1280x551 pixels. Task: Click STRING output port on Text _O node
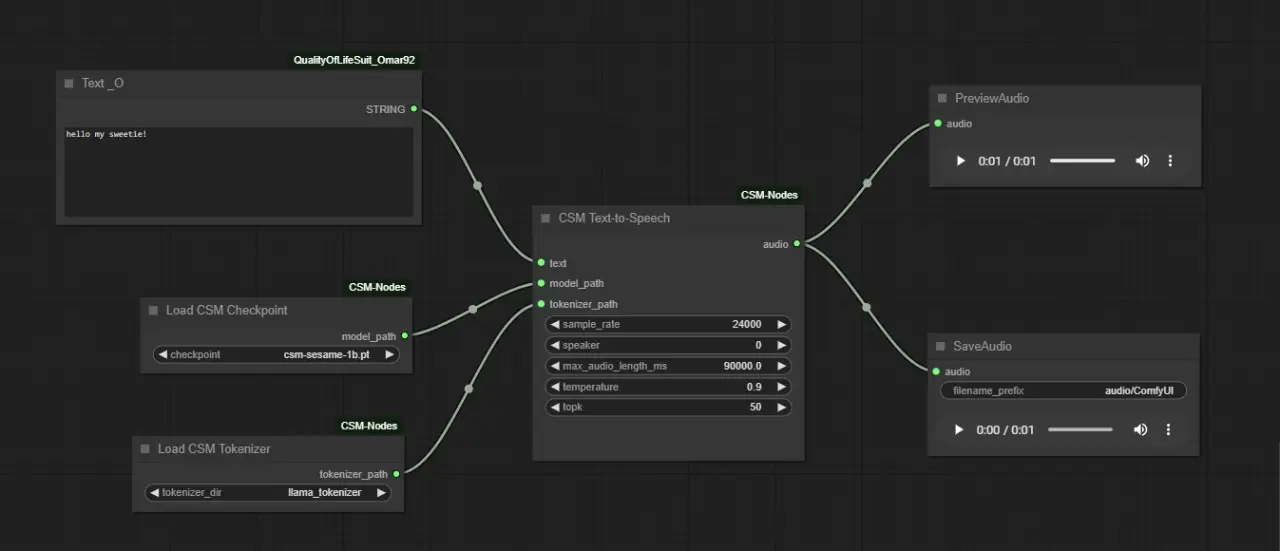[x=414, y=109]
